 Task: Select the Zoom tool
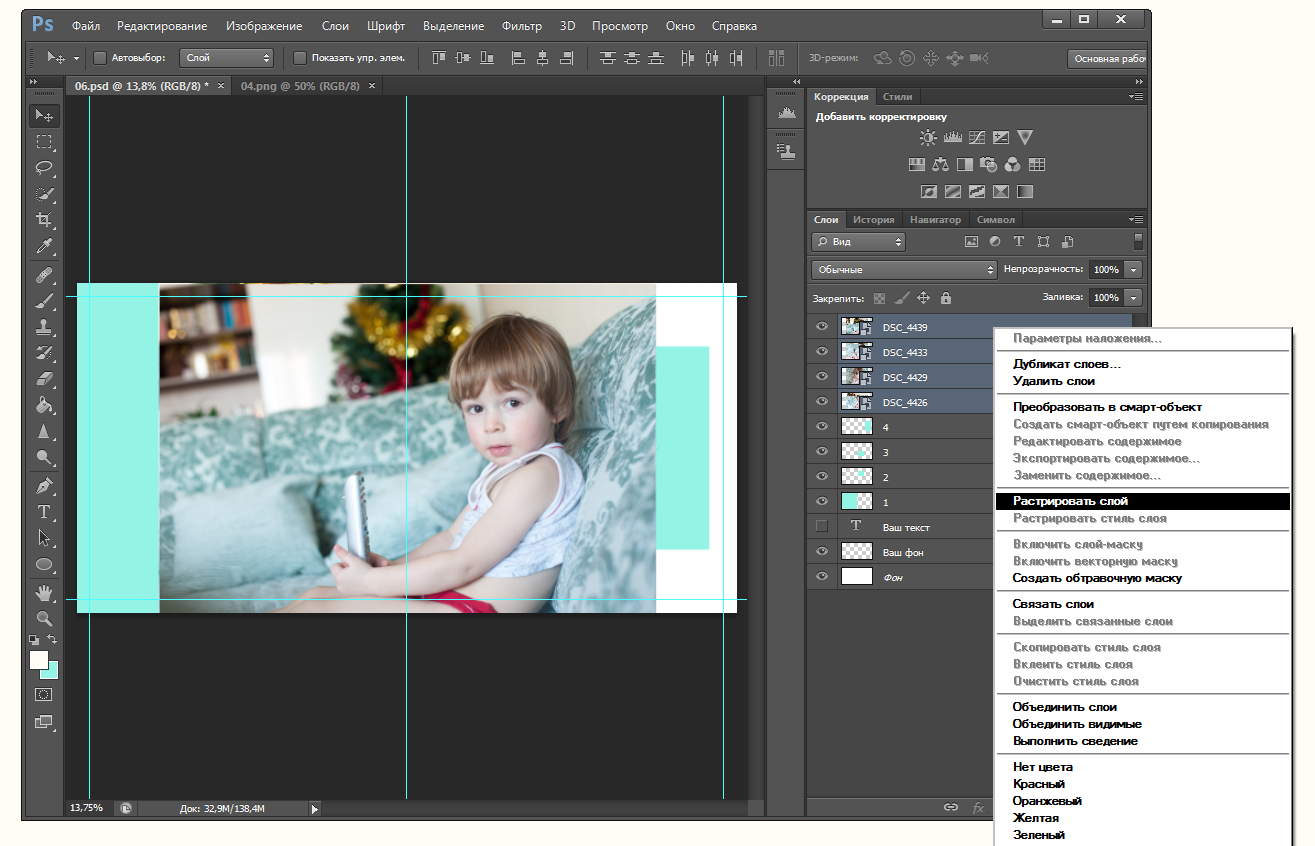[44, 618]
